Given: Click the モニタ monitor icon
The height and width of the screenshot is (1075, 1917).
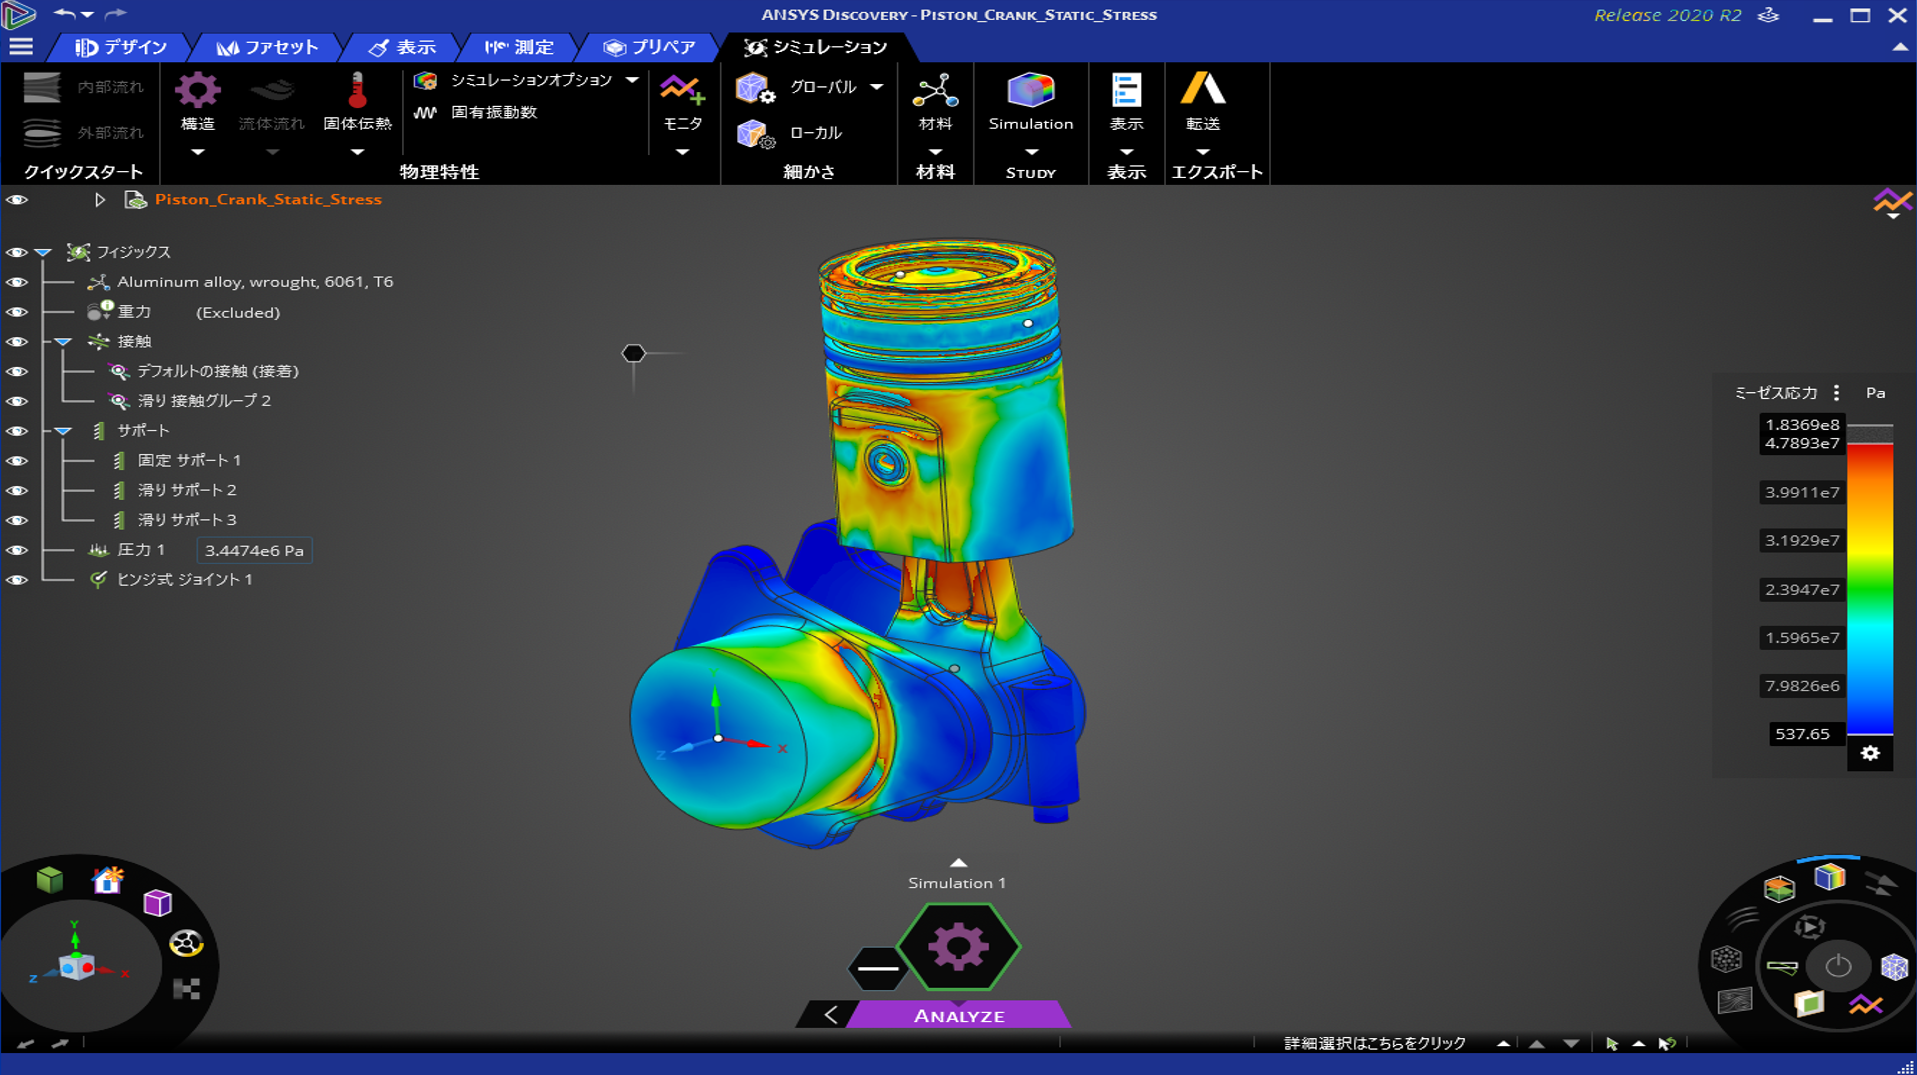Looking at the screenshot, I should (683, 91).
